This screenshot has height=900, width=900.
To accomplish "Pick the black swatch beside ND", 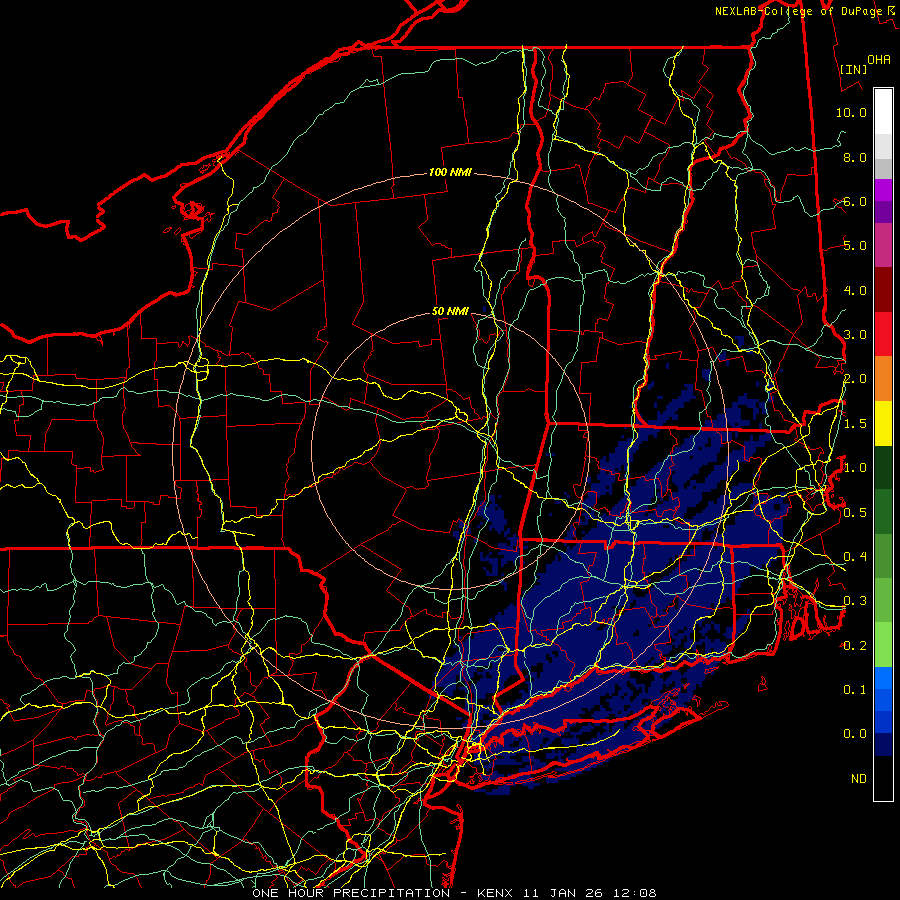I will [x=883, y=778].
